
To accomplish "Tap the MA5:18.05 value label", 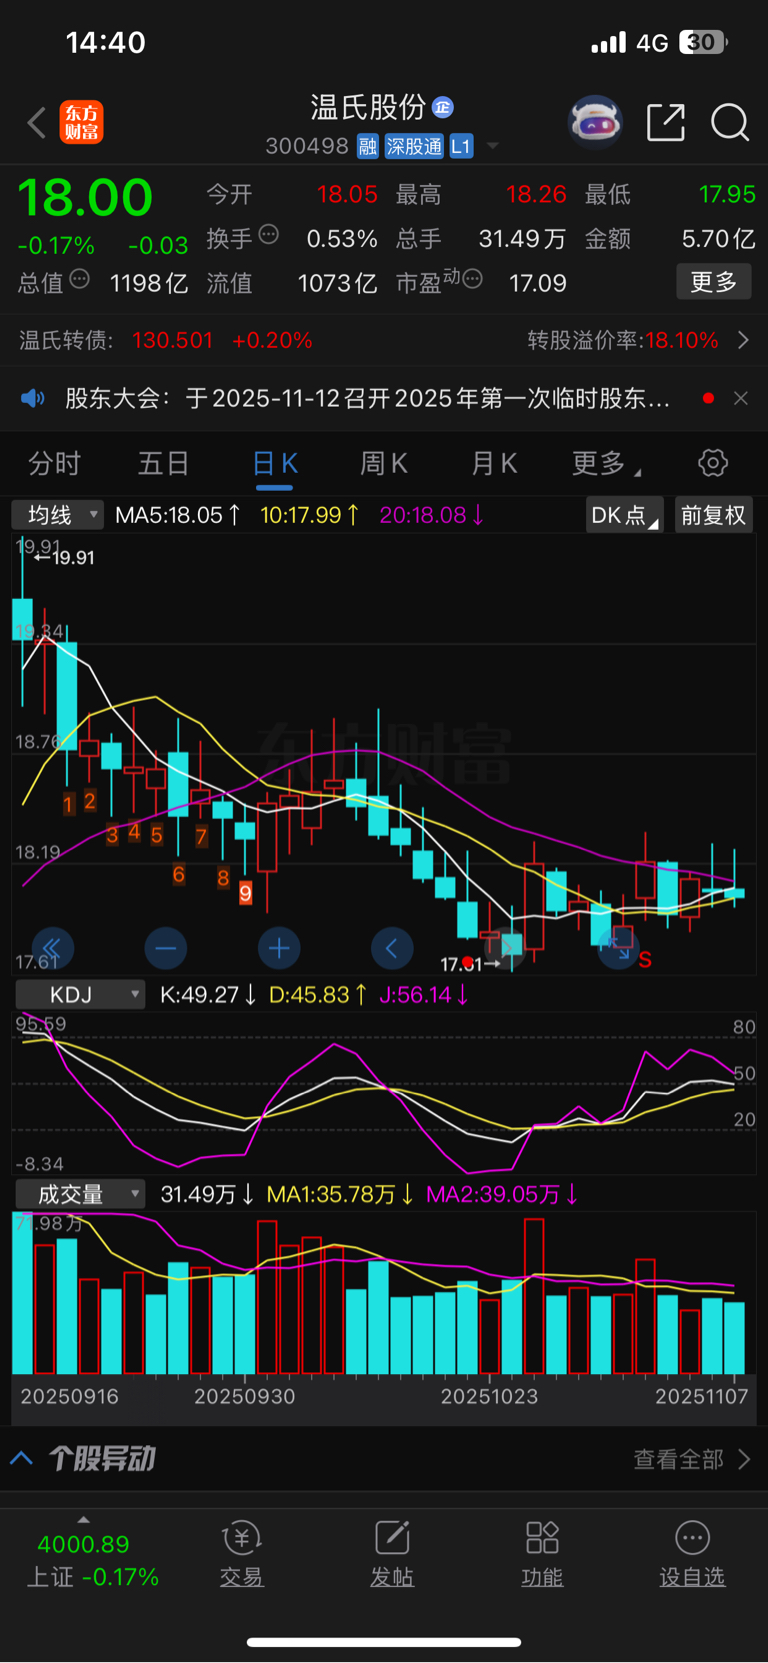I will click(x=178, y=515).
